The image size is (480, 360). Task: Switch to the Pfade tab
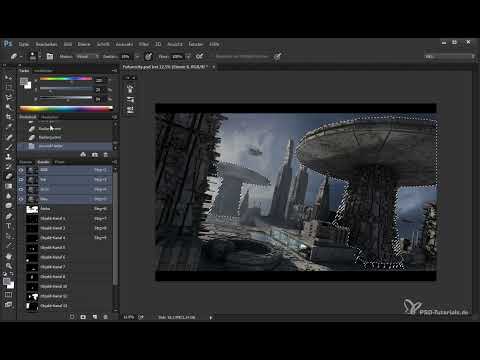click(59, 162)
